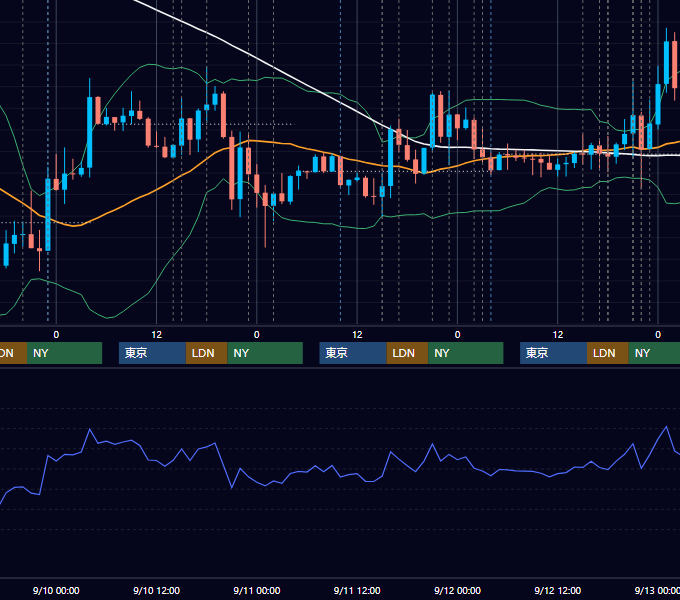Screen dimensions: 680x600
Task: Click the 9/11 12:00 date label
Action: pos(357,590)
